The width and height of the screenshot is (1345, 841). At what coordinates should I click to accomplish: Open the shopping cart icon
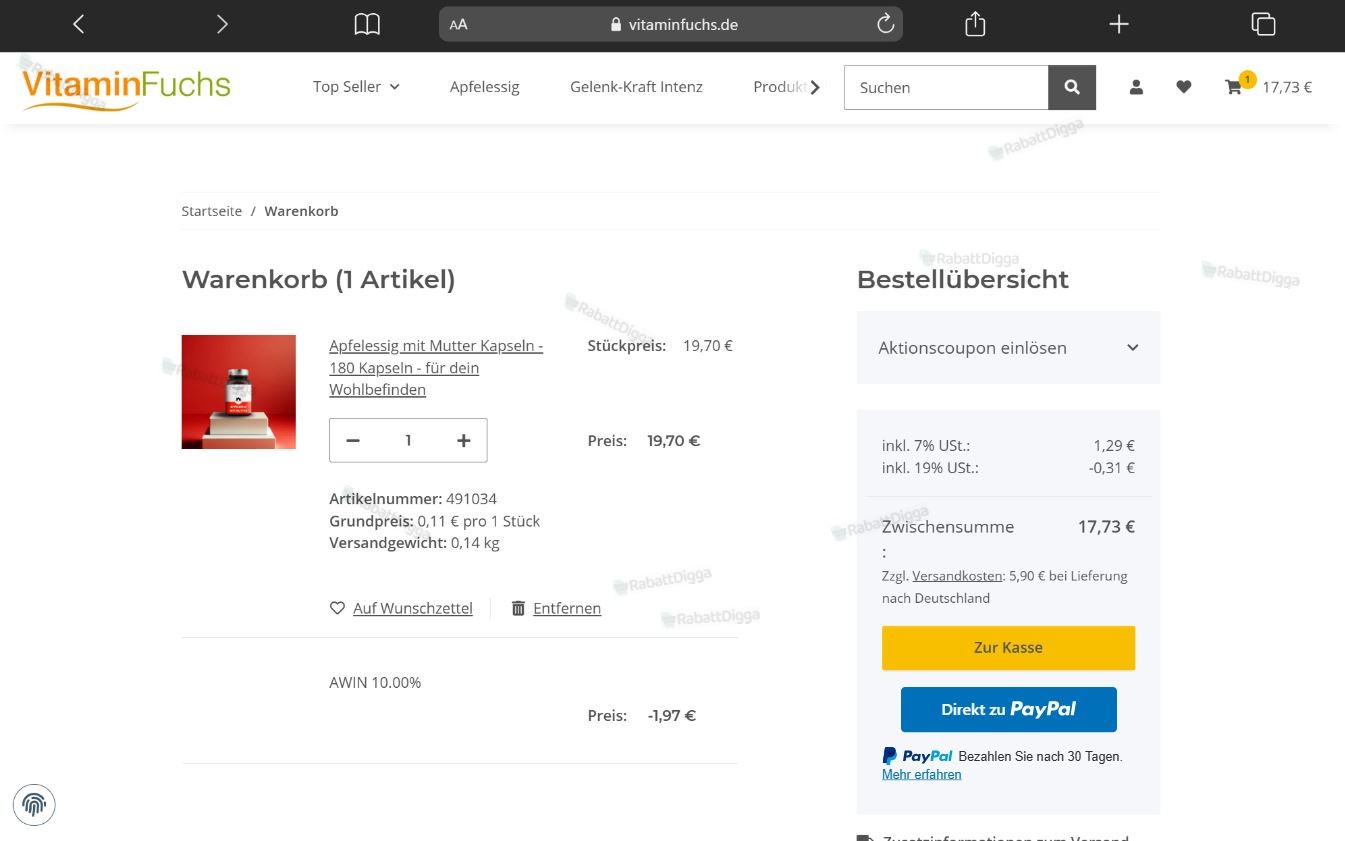[x=1234, y=87]
